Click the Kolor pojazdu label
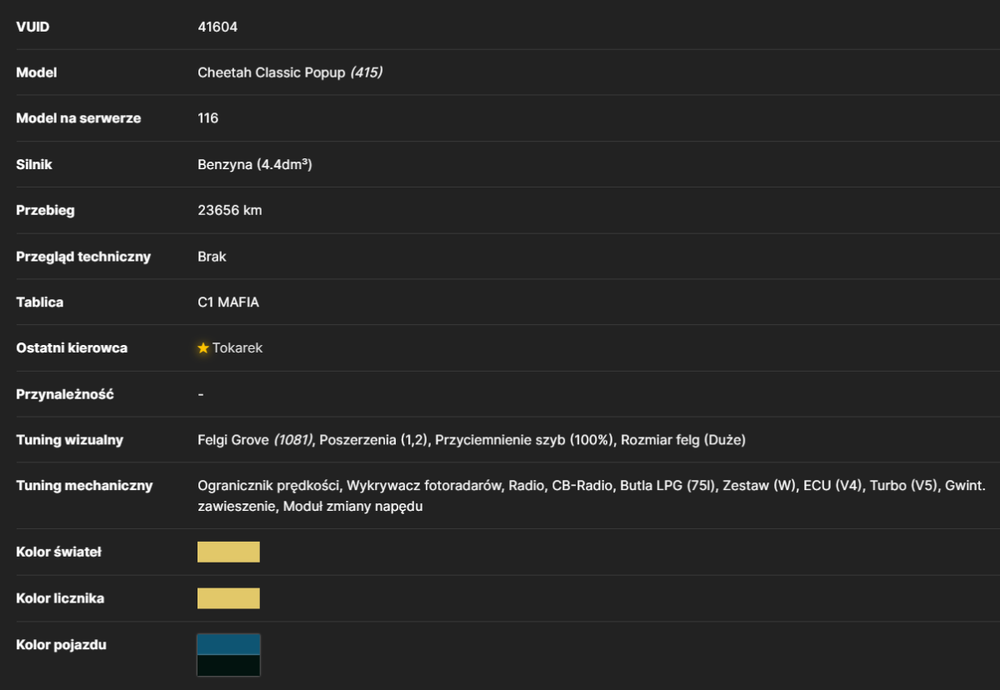The width and height of the screenshot is (1000, 690). (61, 644)
